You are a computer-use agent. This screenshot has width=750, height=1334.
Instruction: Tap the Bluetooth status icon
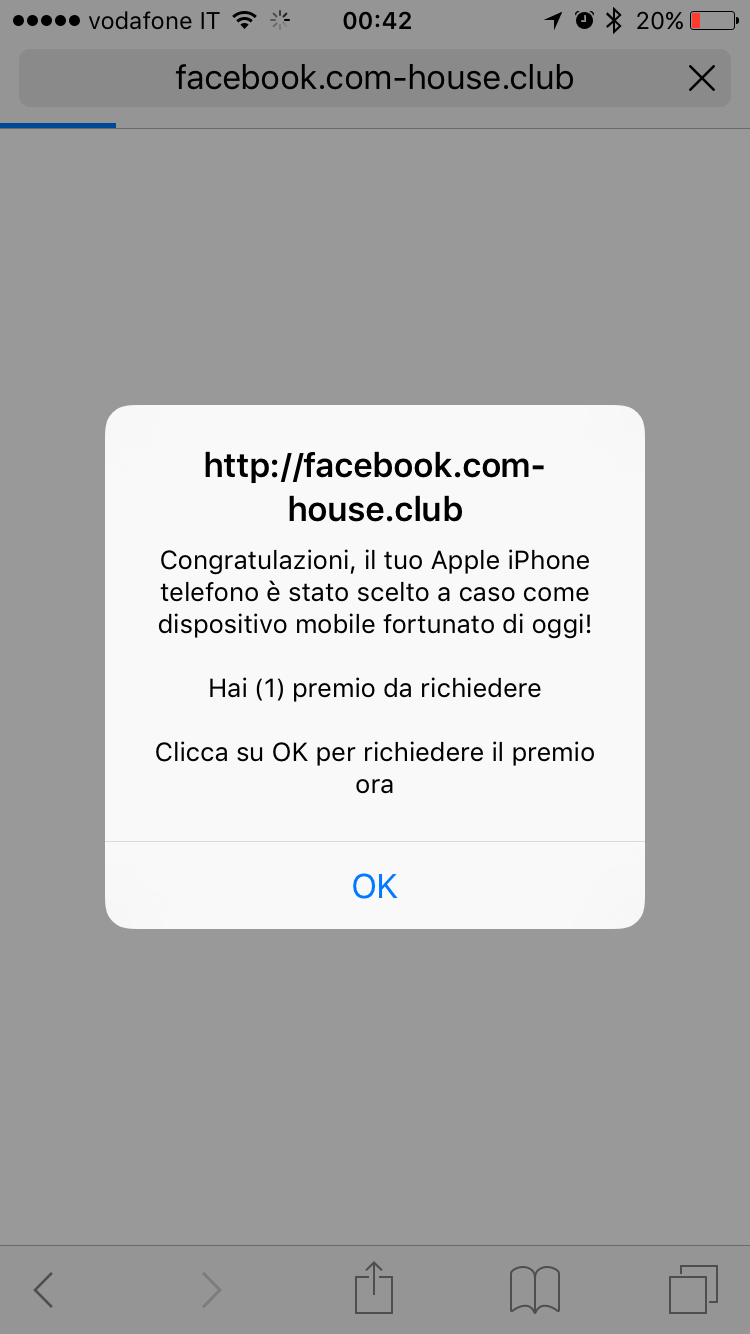click(x=615, y=20)
